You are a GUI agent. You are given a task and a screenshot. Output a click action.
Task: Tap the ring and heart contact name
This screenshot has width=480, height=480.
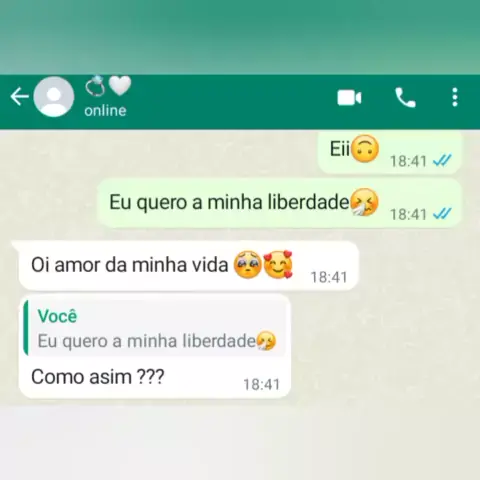(x=108, y=86)
